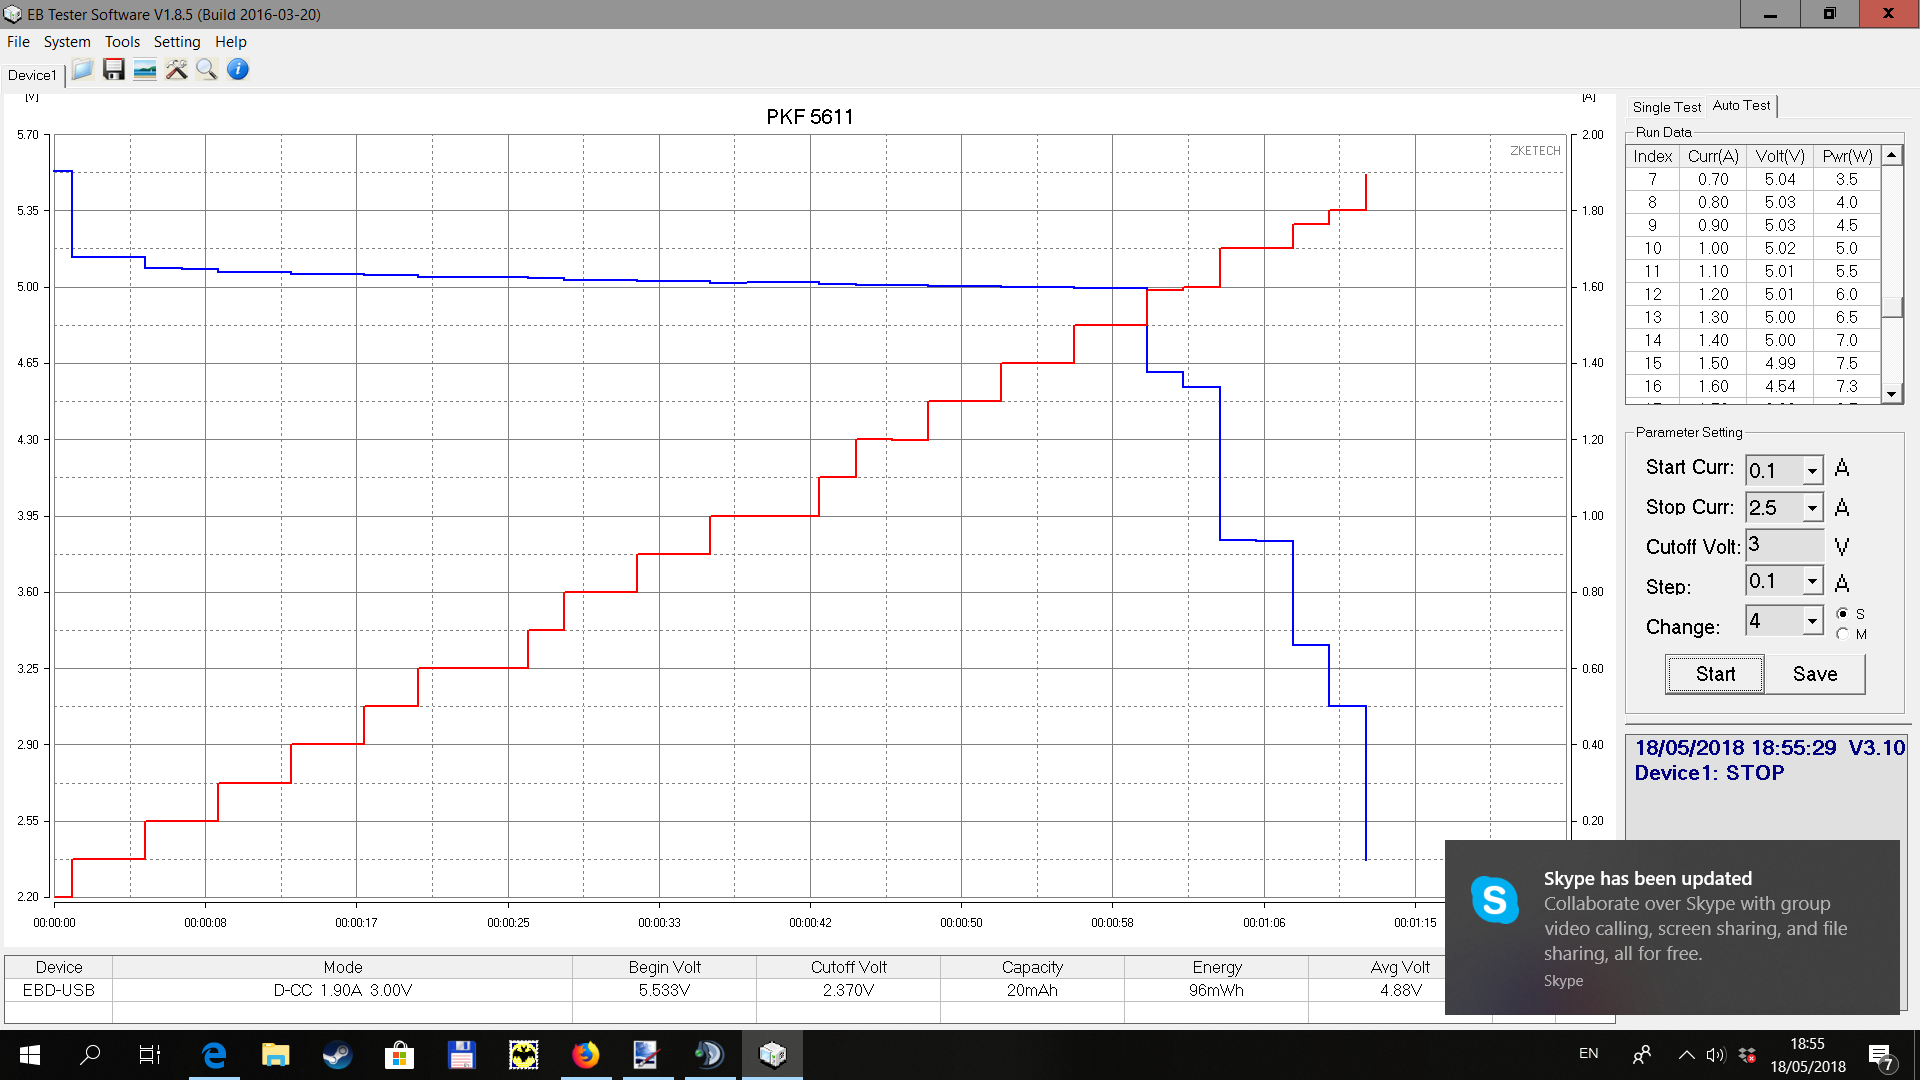Open Steam from the taskbar
The height and width of the screenshot is (1080, 1920).
coord(337,1054)
